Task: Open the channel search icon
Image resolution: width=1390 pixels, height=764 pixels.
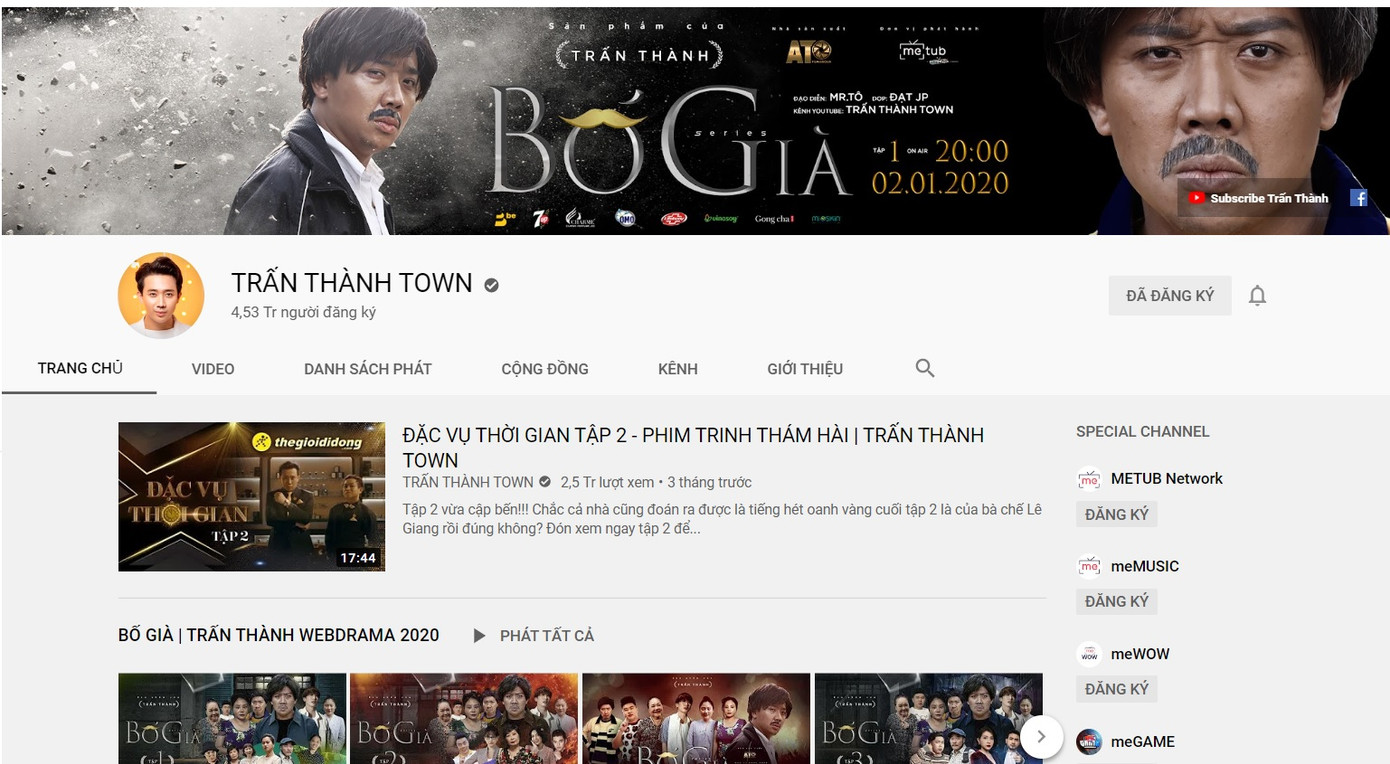Action: [x=924, y=368]
